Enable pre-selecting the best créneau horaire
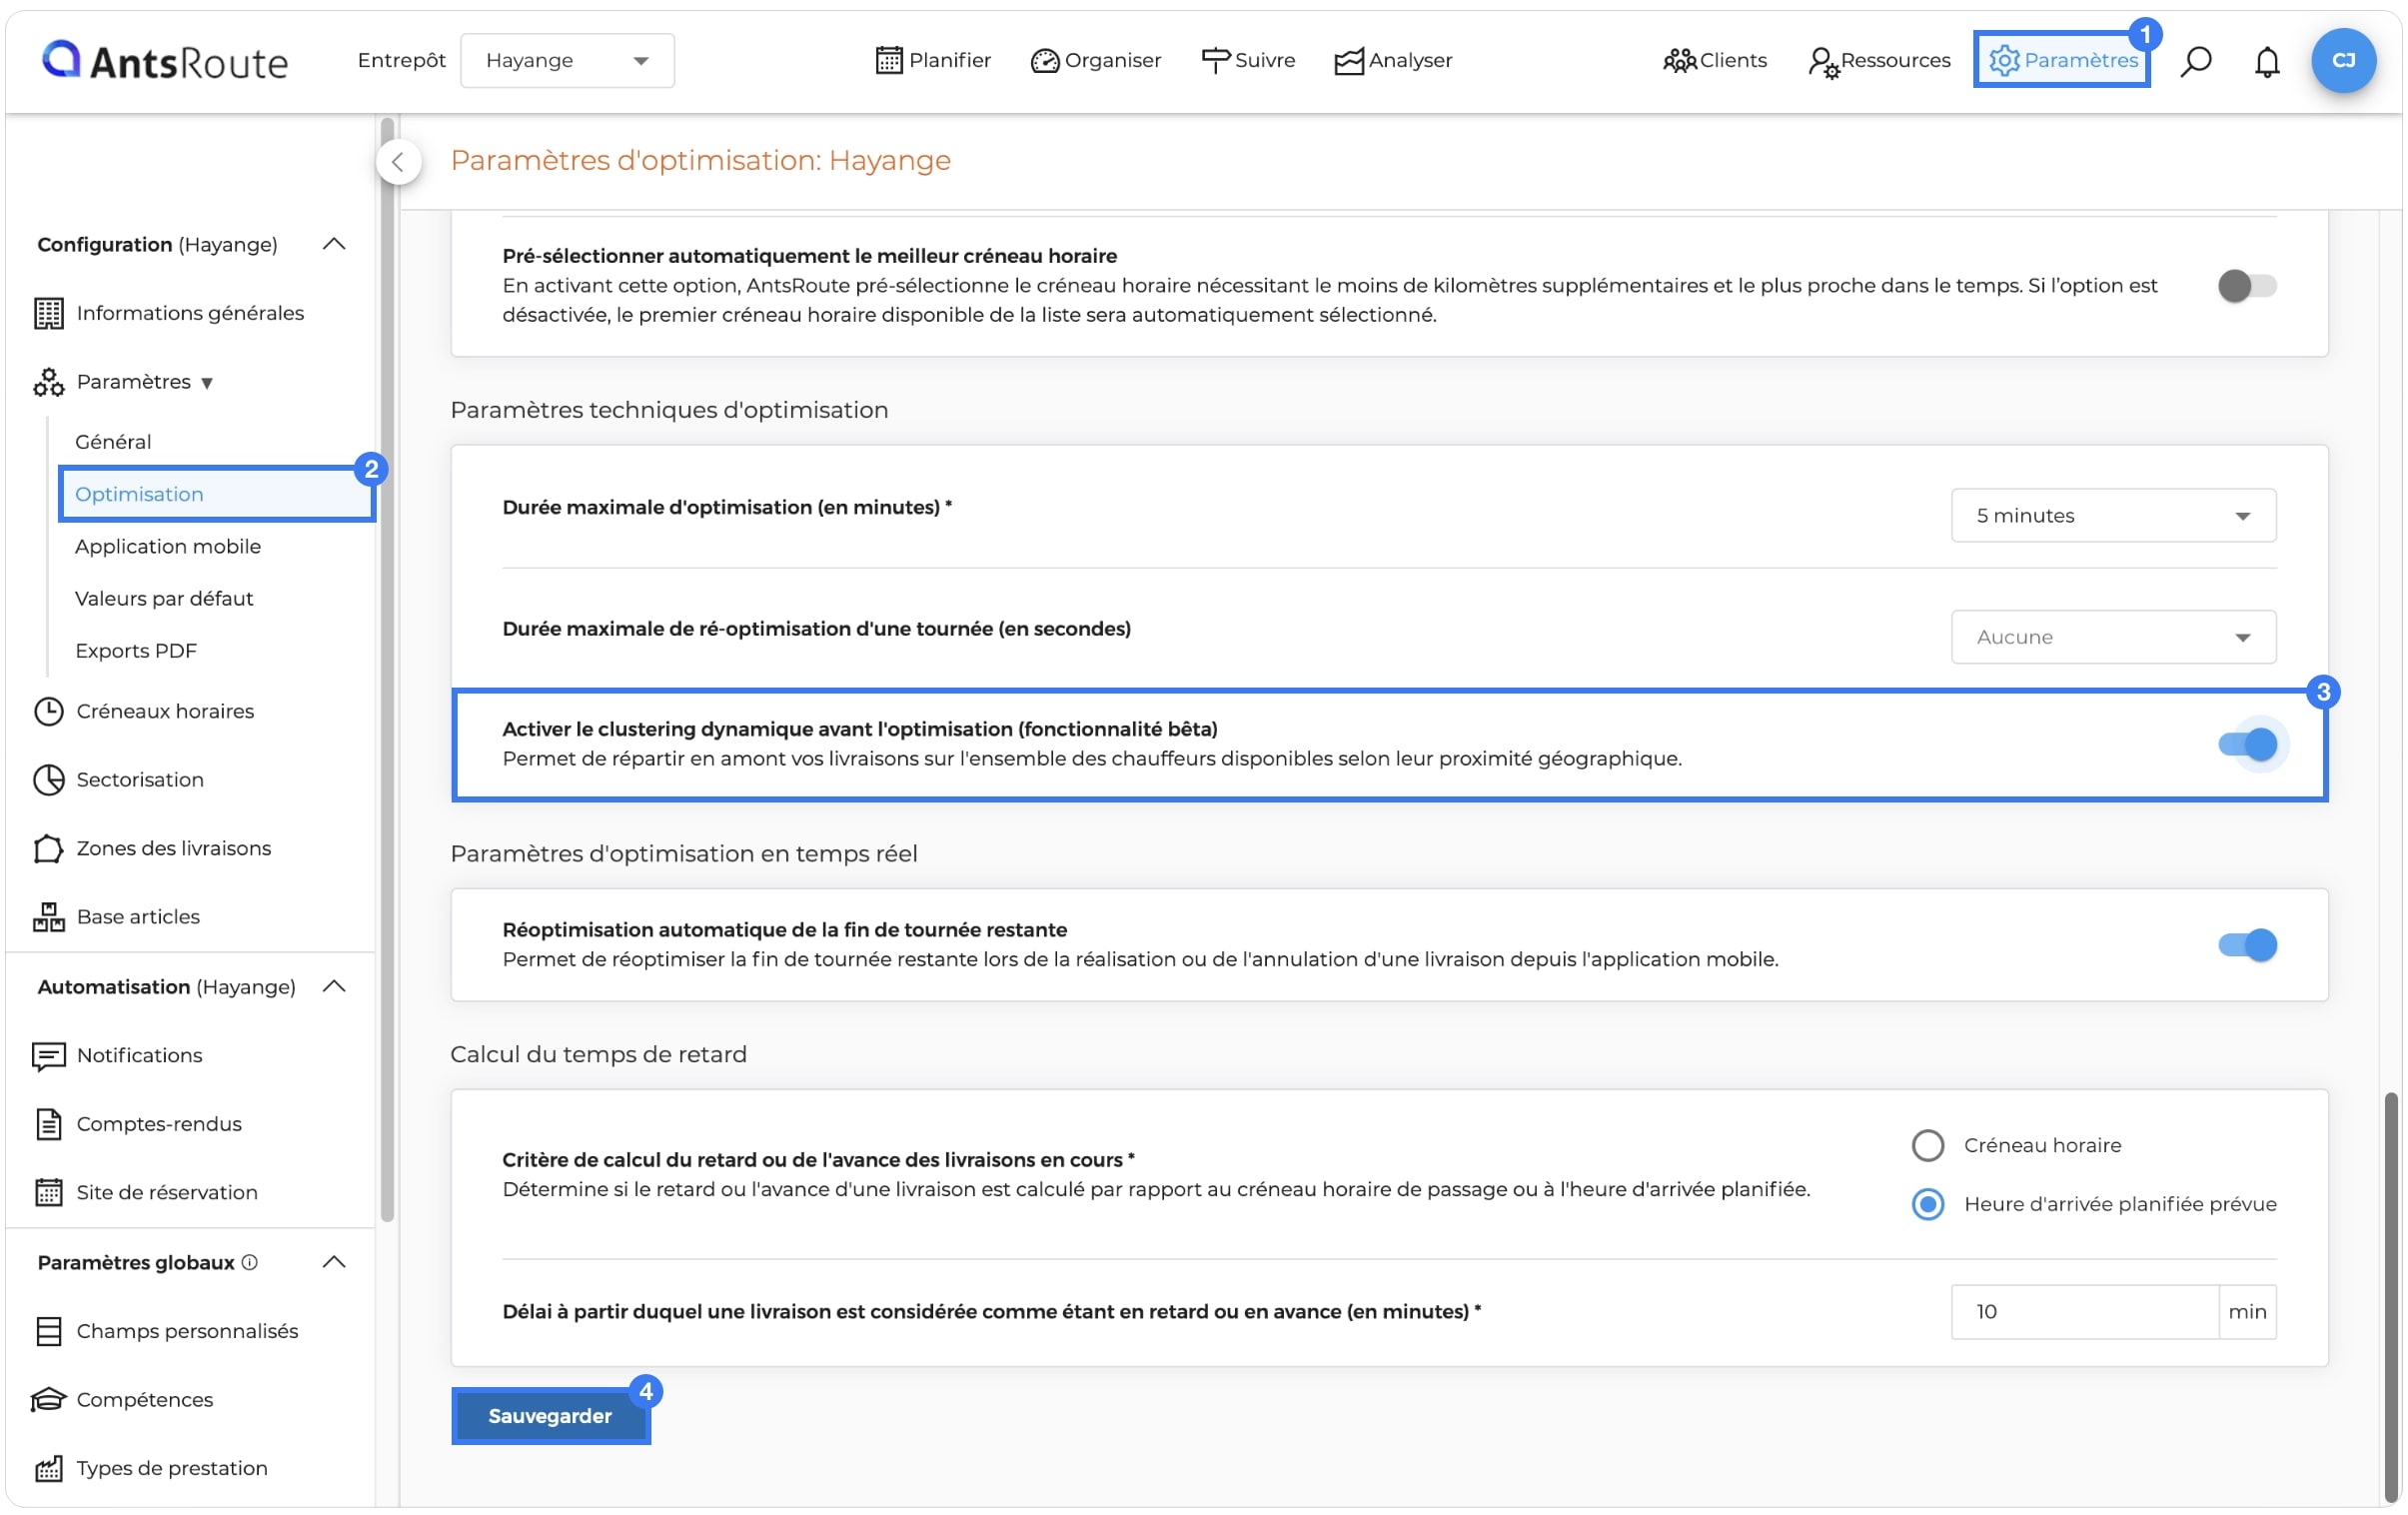Screen dimensions: 2408x1515 click(2247, 286)
